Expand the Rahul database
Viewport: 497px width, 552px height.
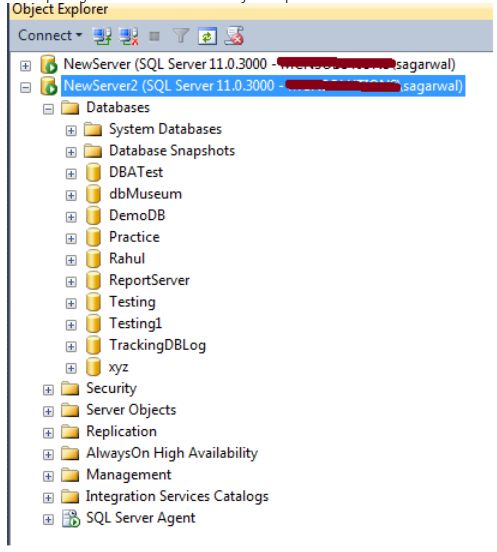pos(71,260)
